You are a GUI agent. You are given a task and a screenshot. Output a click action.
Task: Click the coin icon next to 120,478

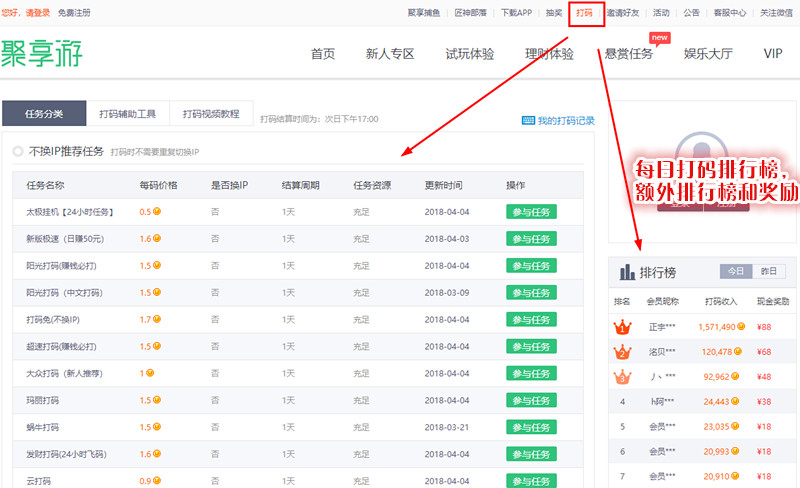coord(738,352)
